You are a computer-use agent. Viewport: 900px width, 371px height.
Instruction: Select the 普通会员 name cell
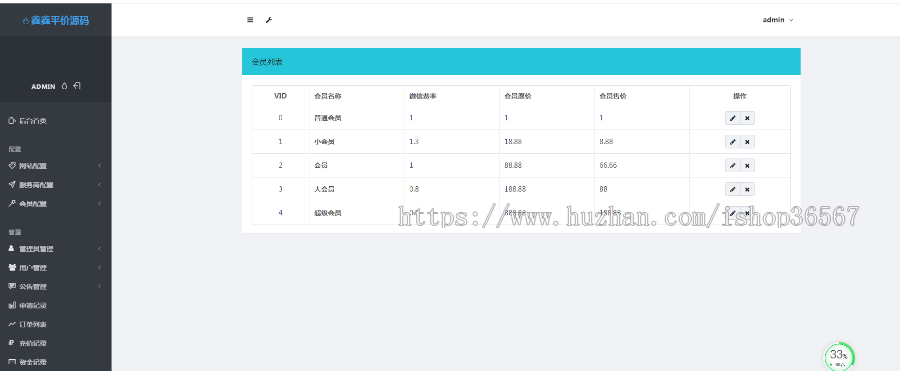pos(328,118)
